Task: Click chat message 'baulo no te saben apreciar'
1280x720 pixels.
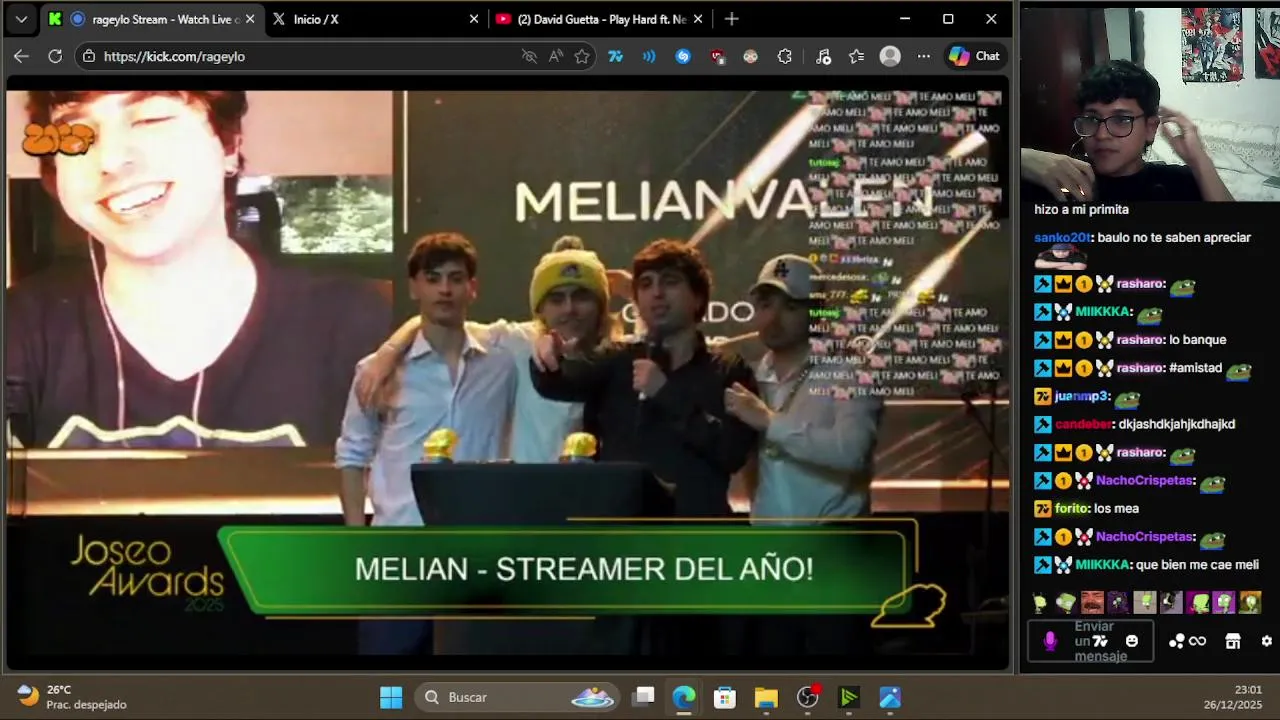Action: [1174, 238]
